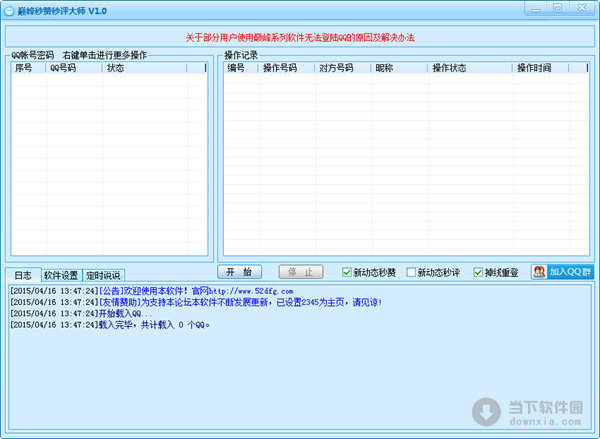
Task: Click the QQ group people icon
Action: click(x=539, y=272)
